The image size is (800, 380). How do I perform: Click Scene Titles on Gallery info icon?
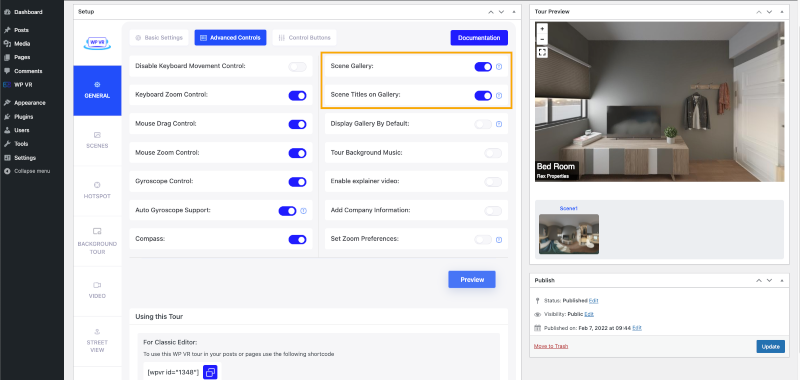tap(499, 95)
